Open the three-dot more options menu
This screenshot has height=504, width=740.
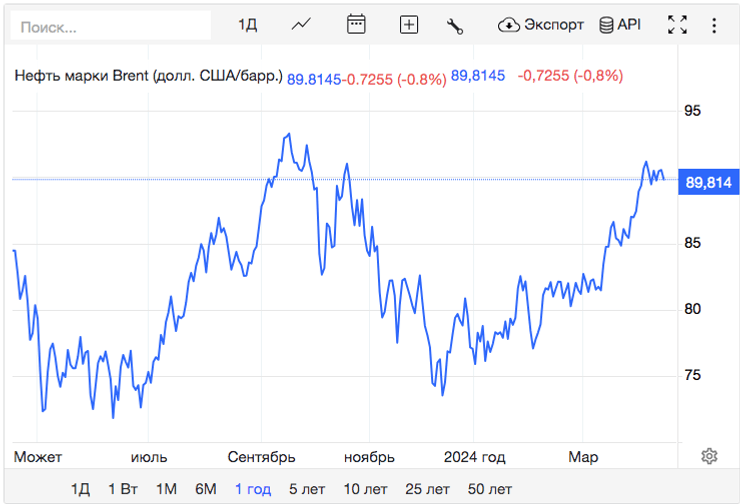click(x=714, y=25)
